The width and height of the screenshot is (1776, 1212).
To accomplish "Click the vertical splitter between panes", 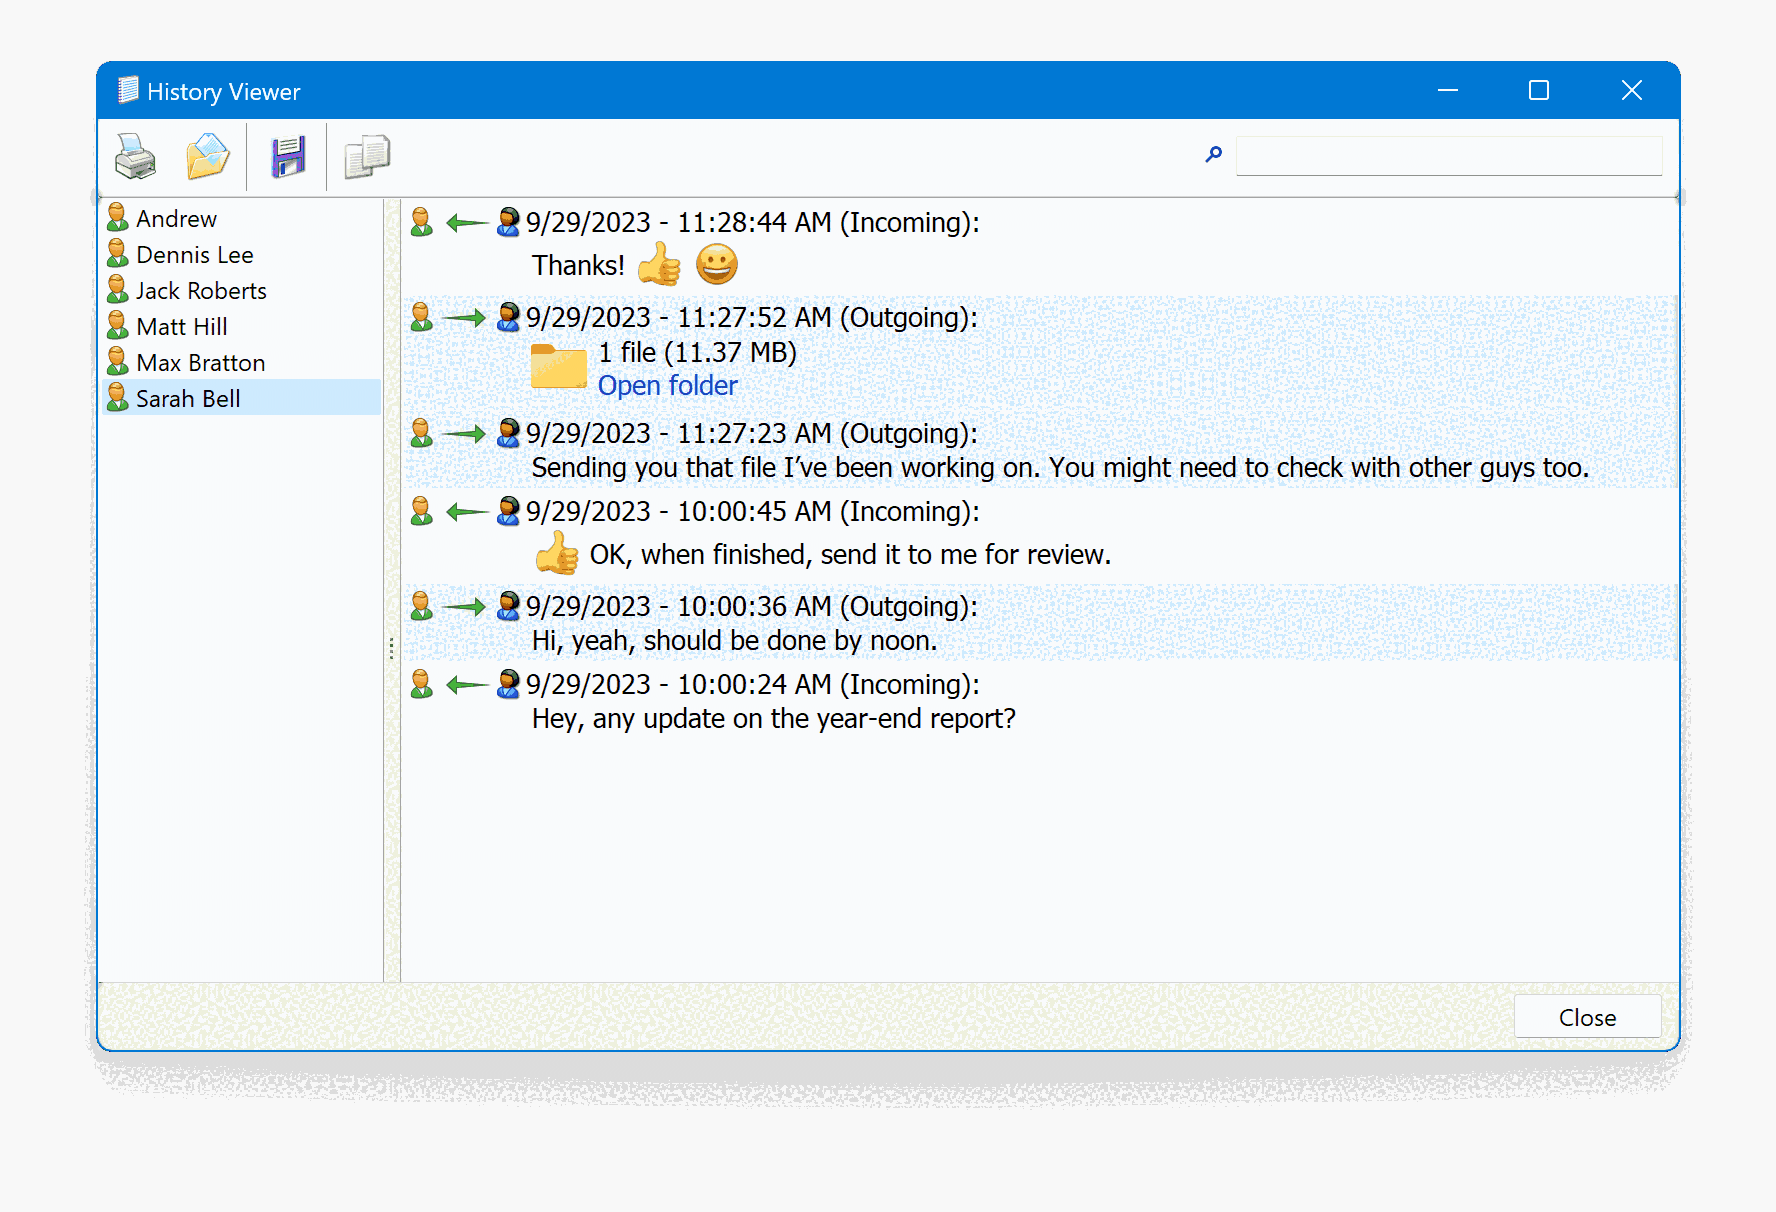I will 391,648.
